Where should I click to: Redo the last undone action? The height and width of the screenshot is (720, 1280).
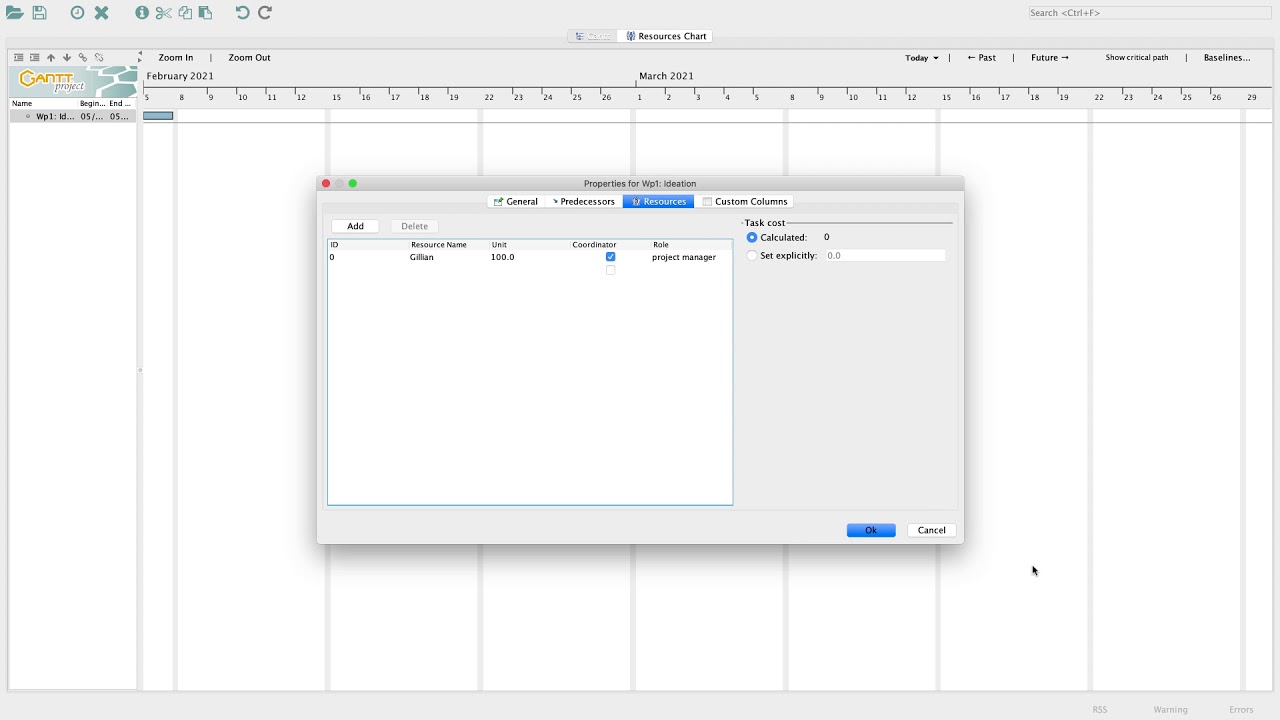tap(265, 13)
